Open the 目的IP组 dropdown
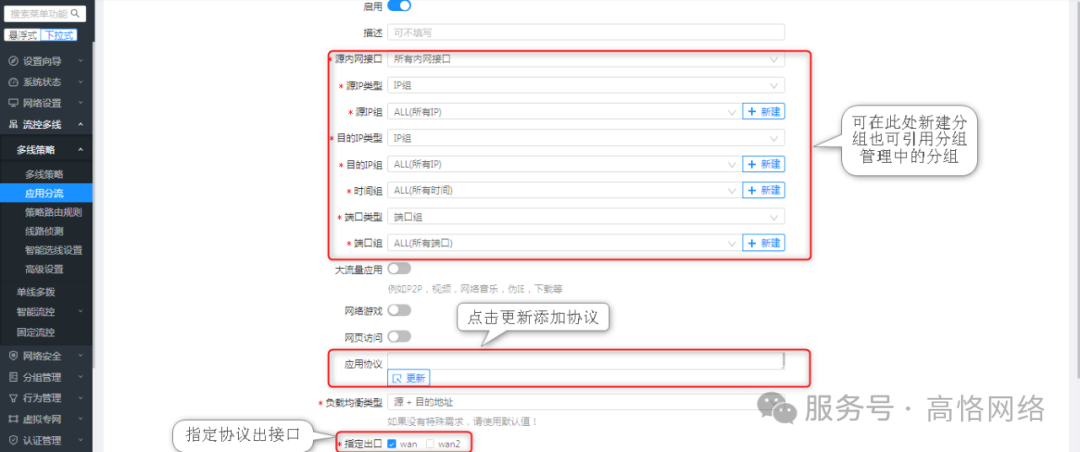The image size is (1080, 452). (563, 164)
